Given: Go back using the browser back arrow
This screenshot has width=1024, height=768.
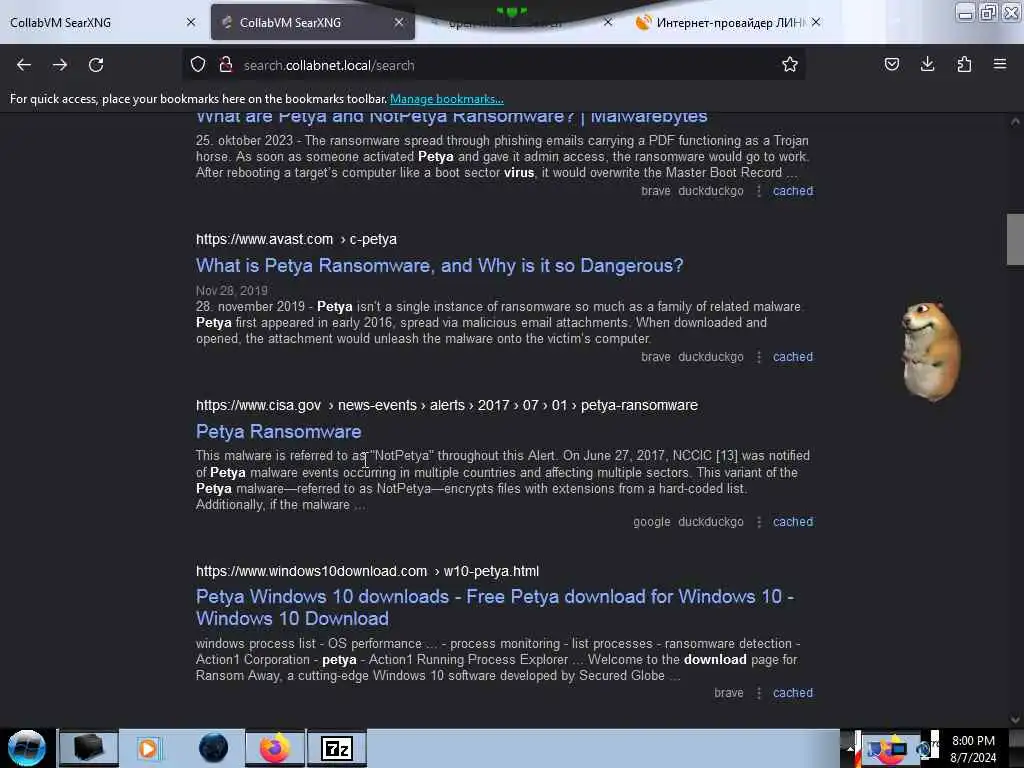Looking at the screenshot, I should tap(24, 65).
